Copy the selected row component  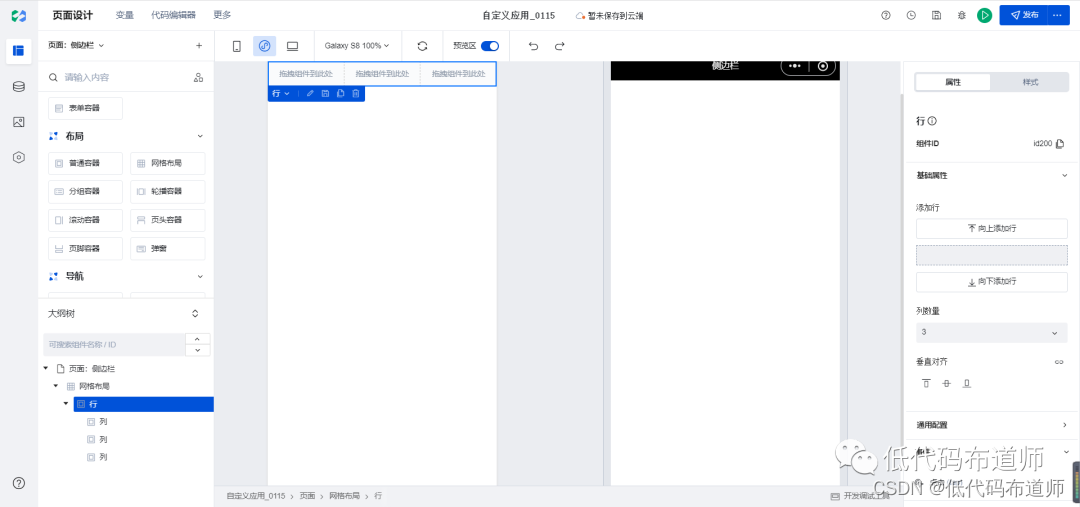(x=340, y=94)
